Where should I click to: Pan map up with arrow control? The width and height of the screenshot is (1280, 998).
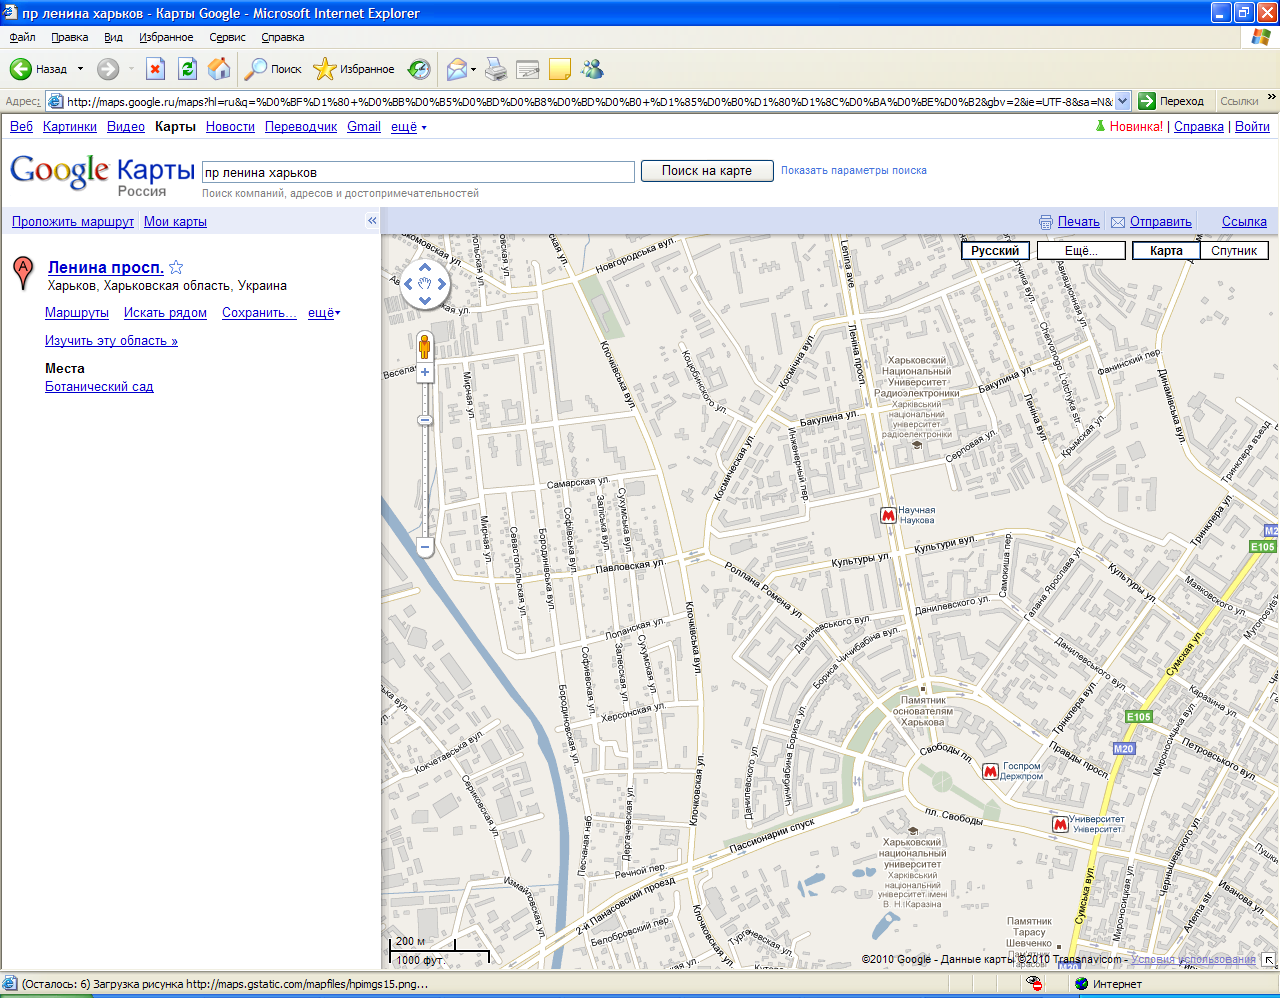(x=425, y=267)
